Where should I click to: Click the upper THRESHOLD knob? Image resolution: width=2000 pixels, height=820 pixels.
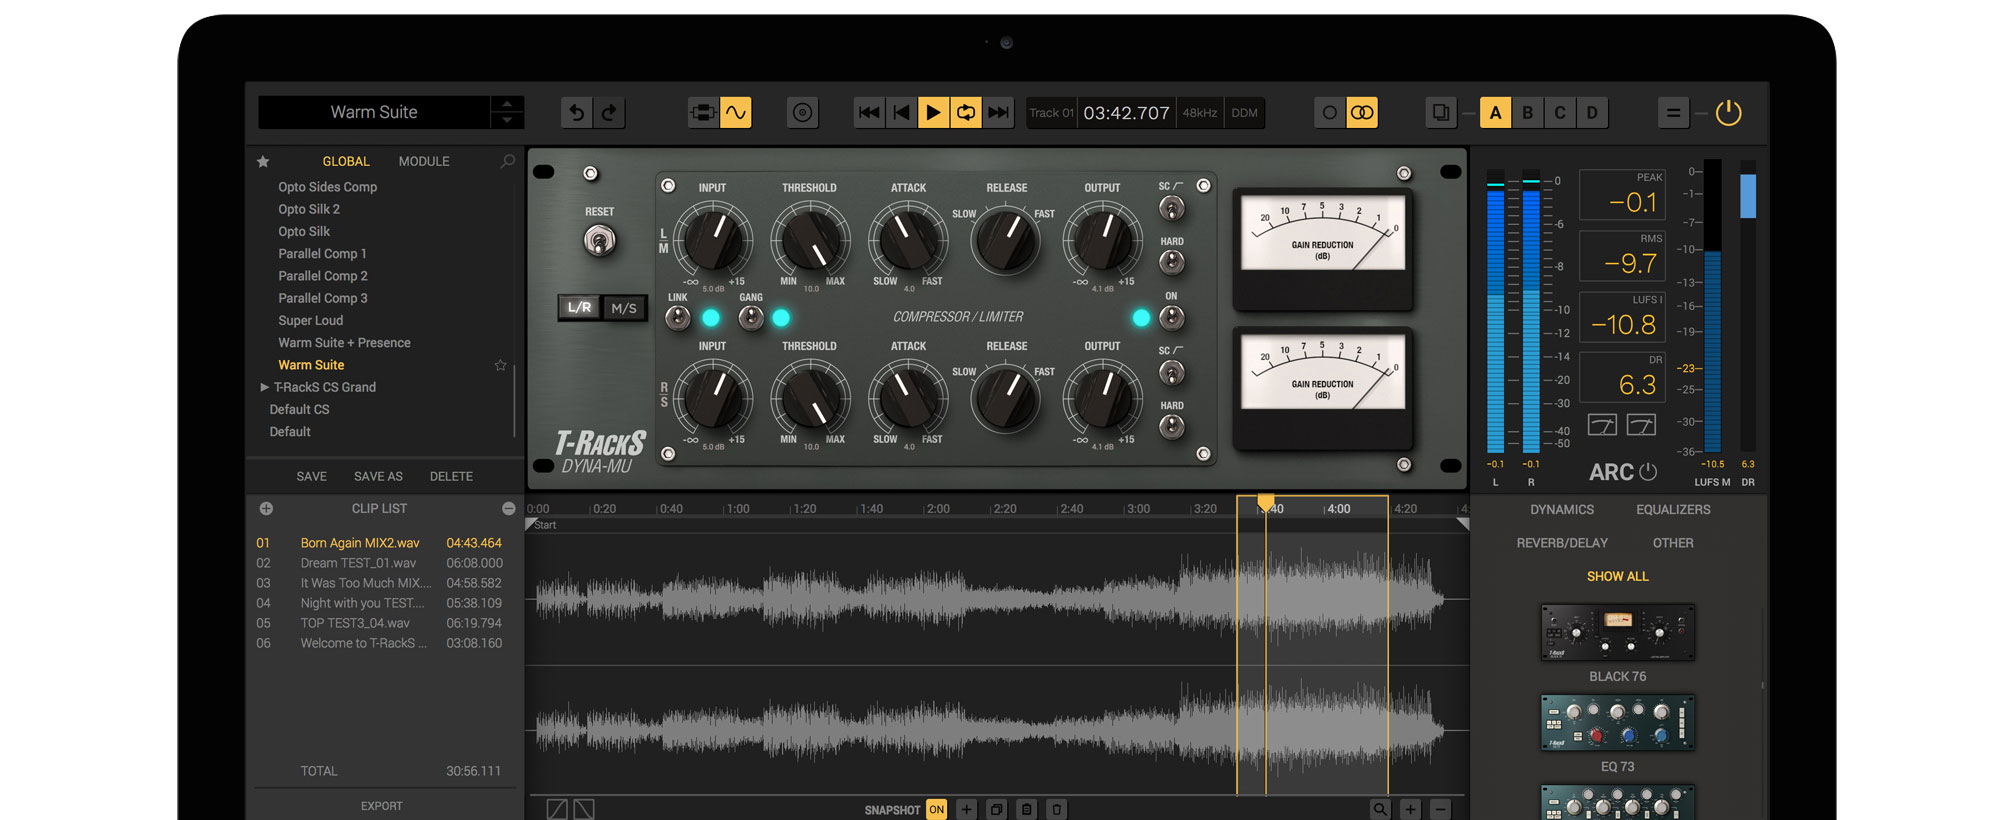coord(810,240)
